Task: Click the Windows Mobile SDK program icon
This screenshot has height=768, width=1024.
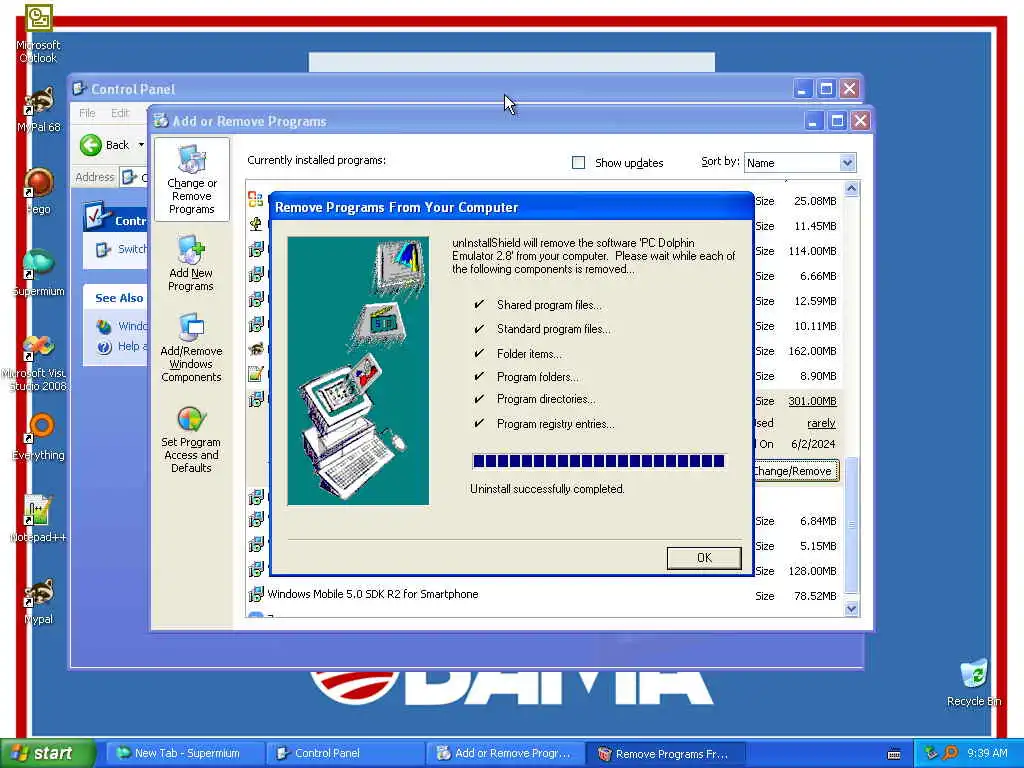Action: point(256,594)
